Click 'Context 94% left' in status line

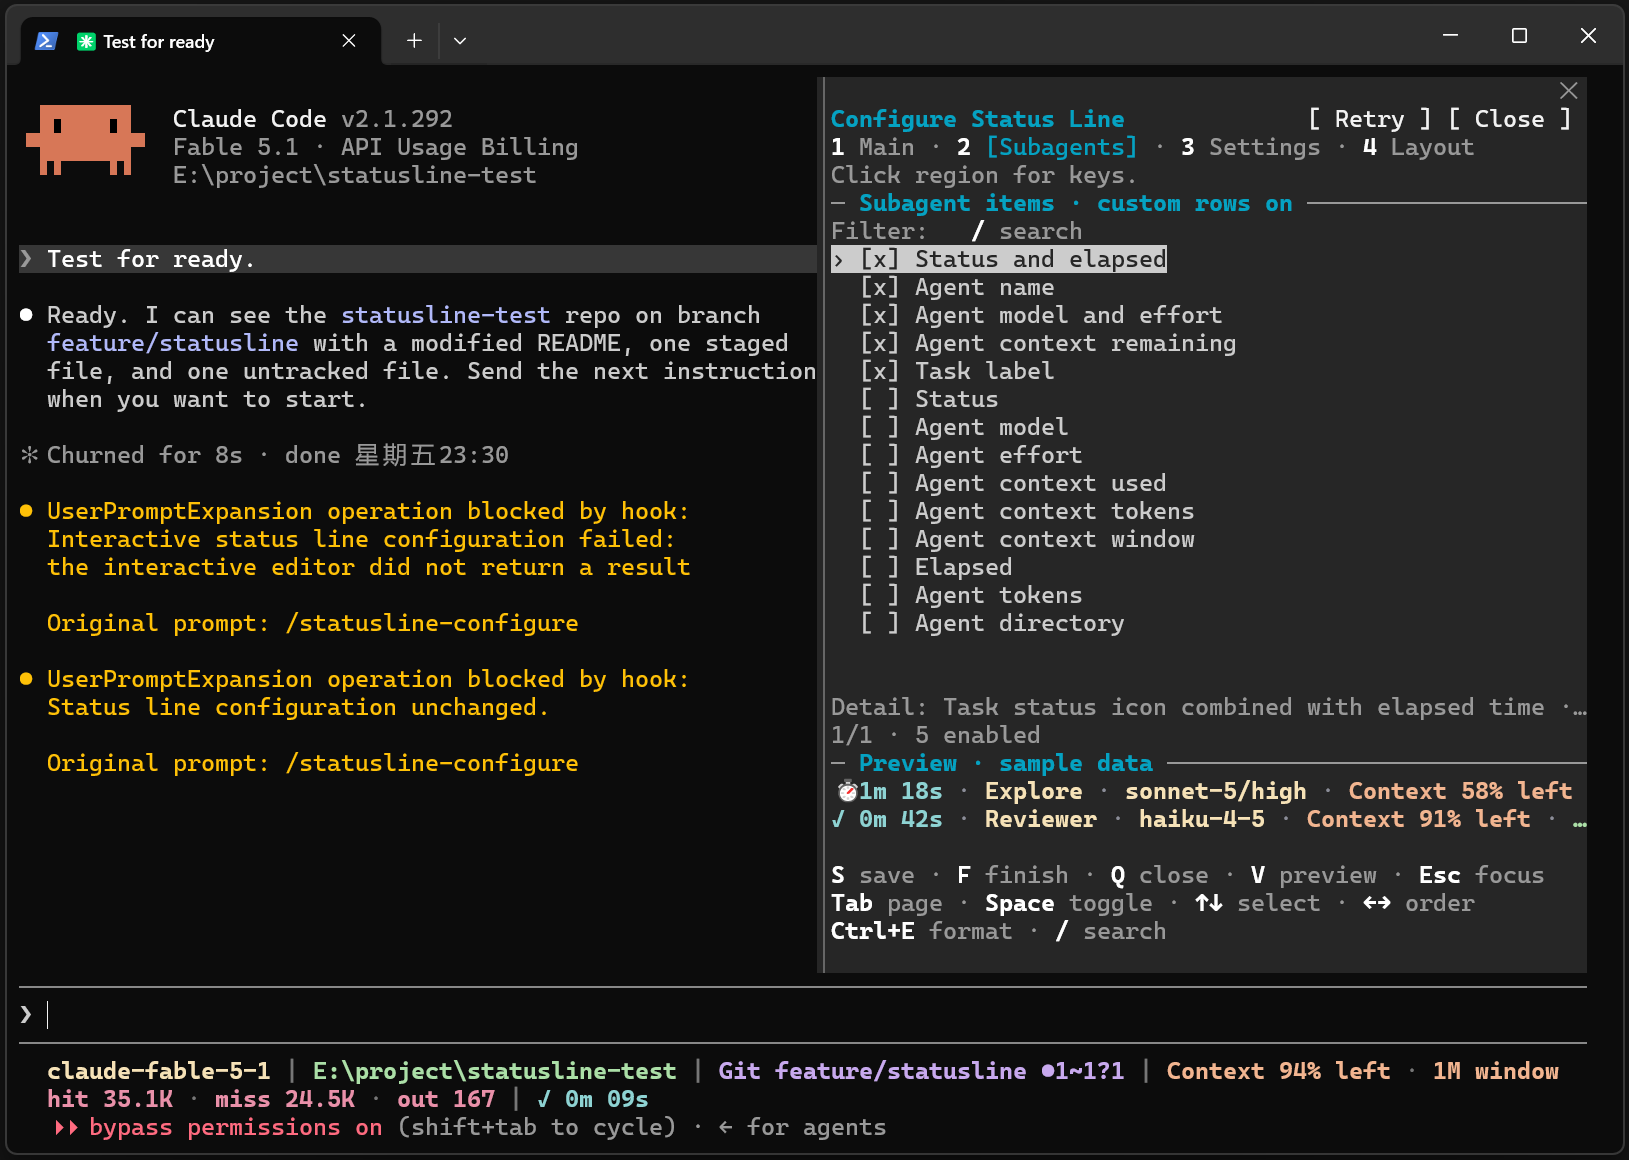click(1279, 1071)
